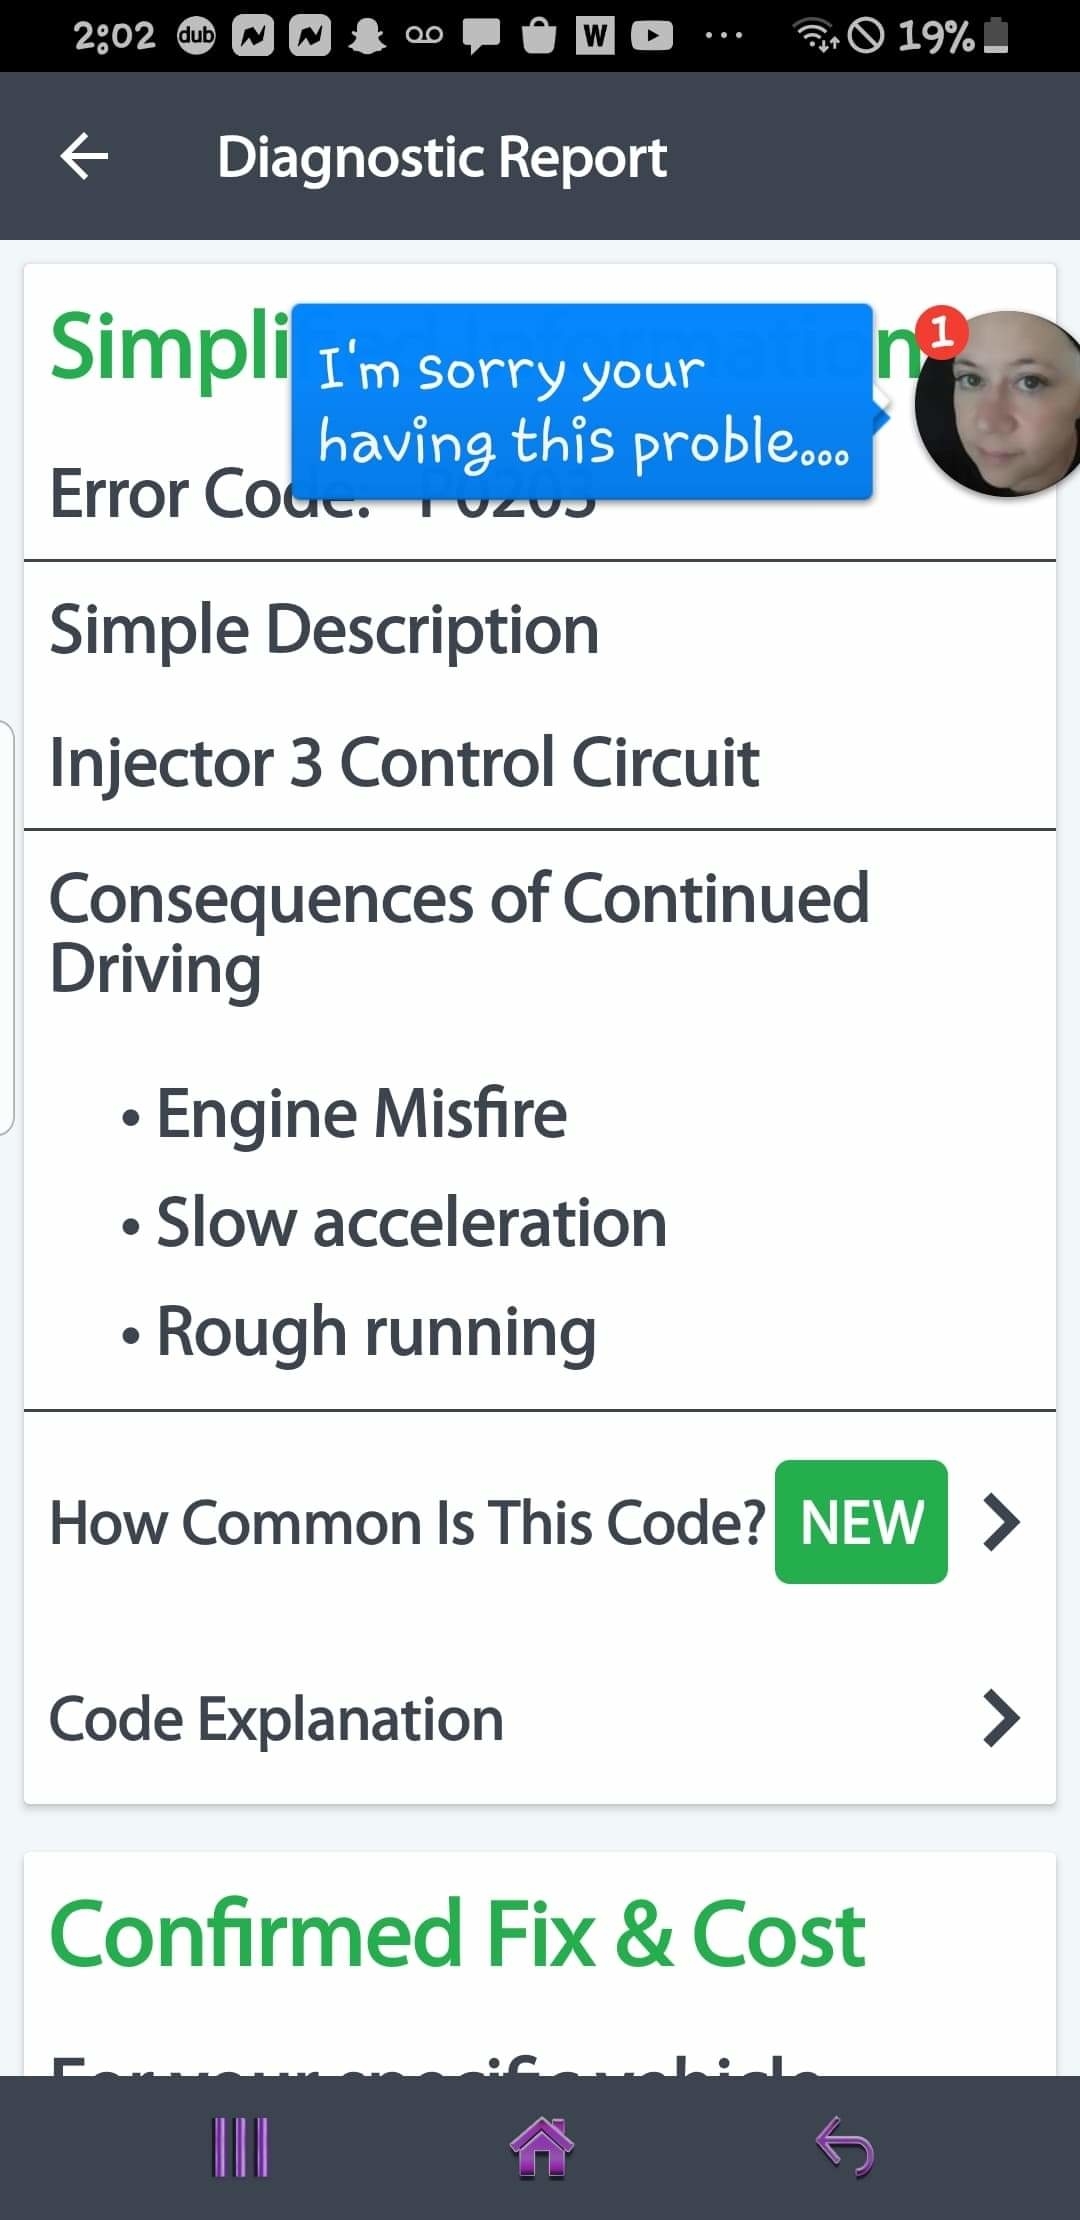Expand How Common Is This Code chevron
Screen dimensions: 1080x2220
pos(1001,1522)
